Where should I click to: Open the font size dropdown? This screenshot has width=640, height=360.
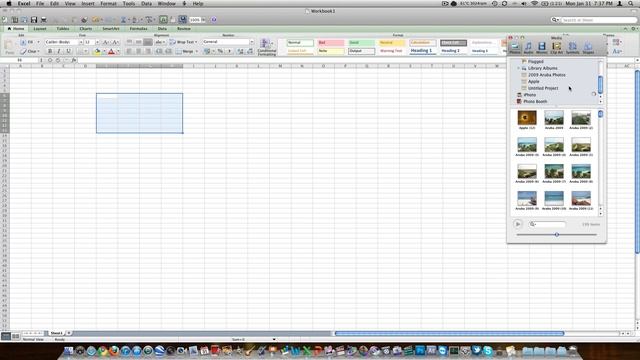pos(97,42)
